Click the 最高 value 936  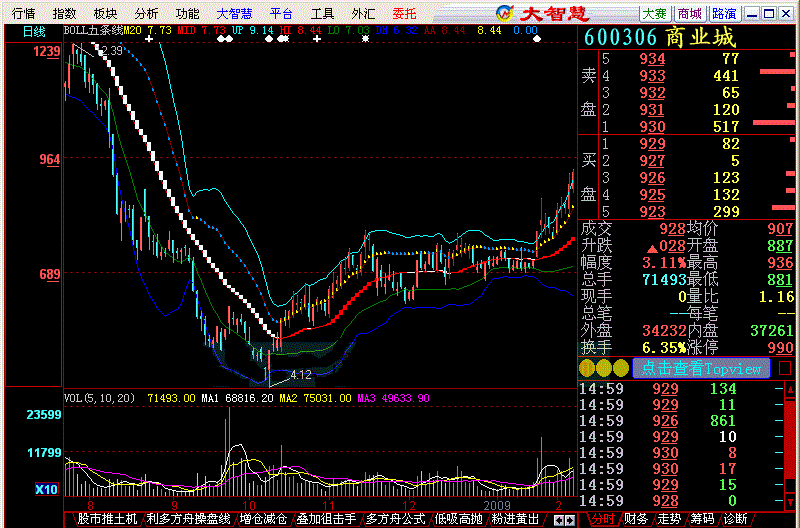[780, 263]
